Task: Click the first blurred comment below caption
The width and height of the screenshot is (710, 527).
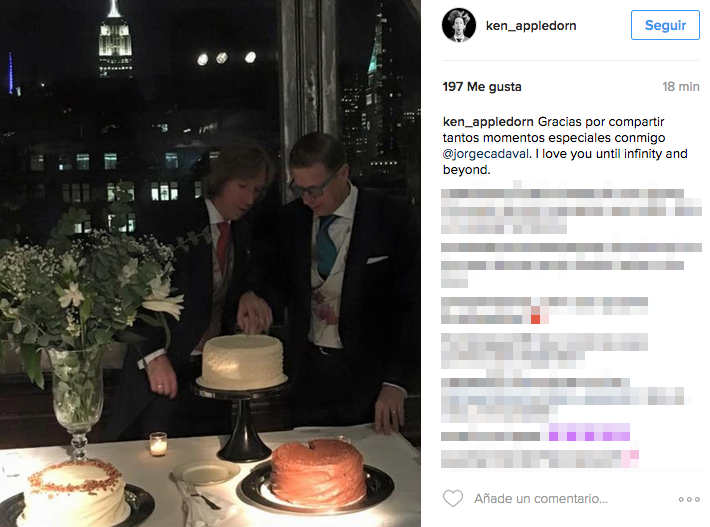Action: [x=571, y=211]
